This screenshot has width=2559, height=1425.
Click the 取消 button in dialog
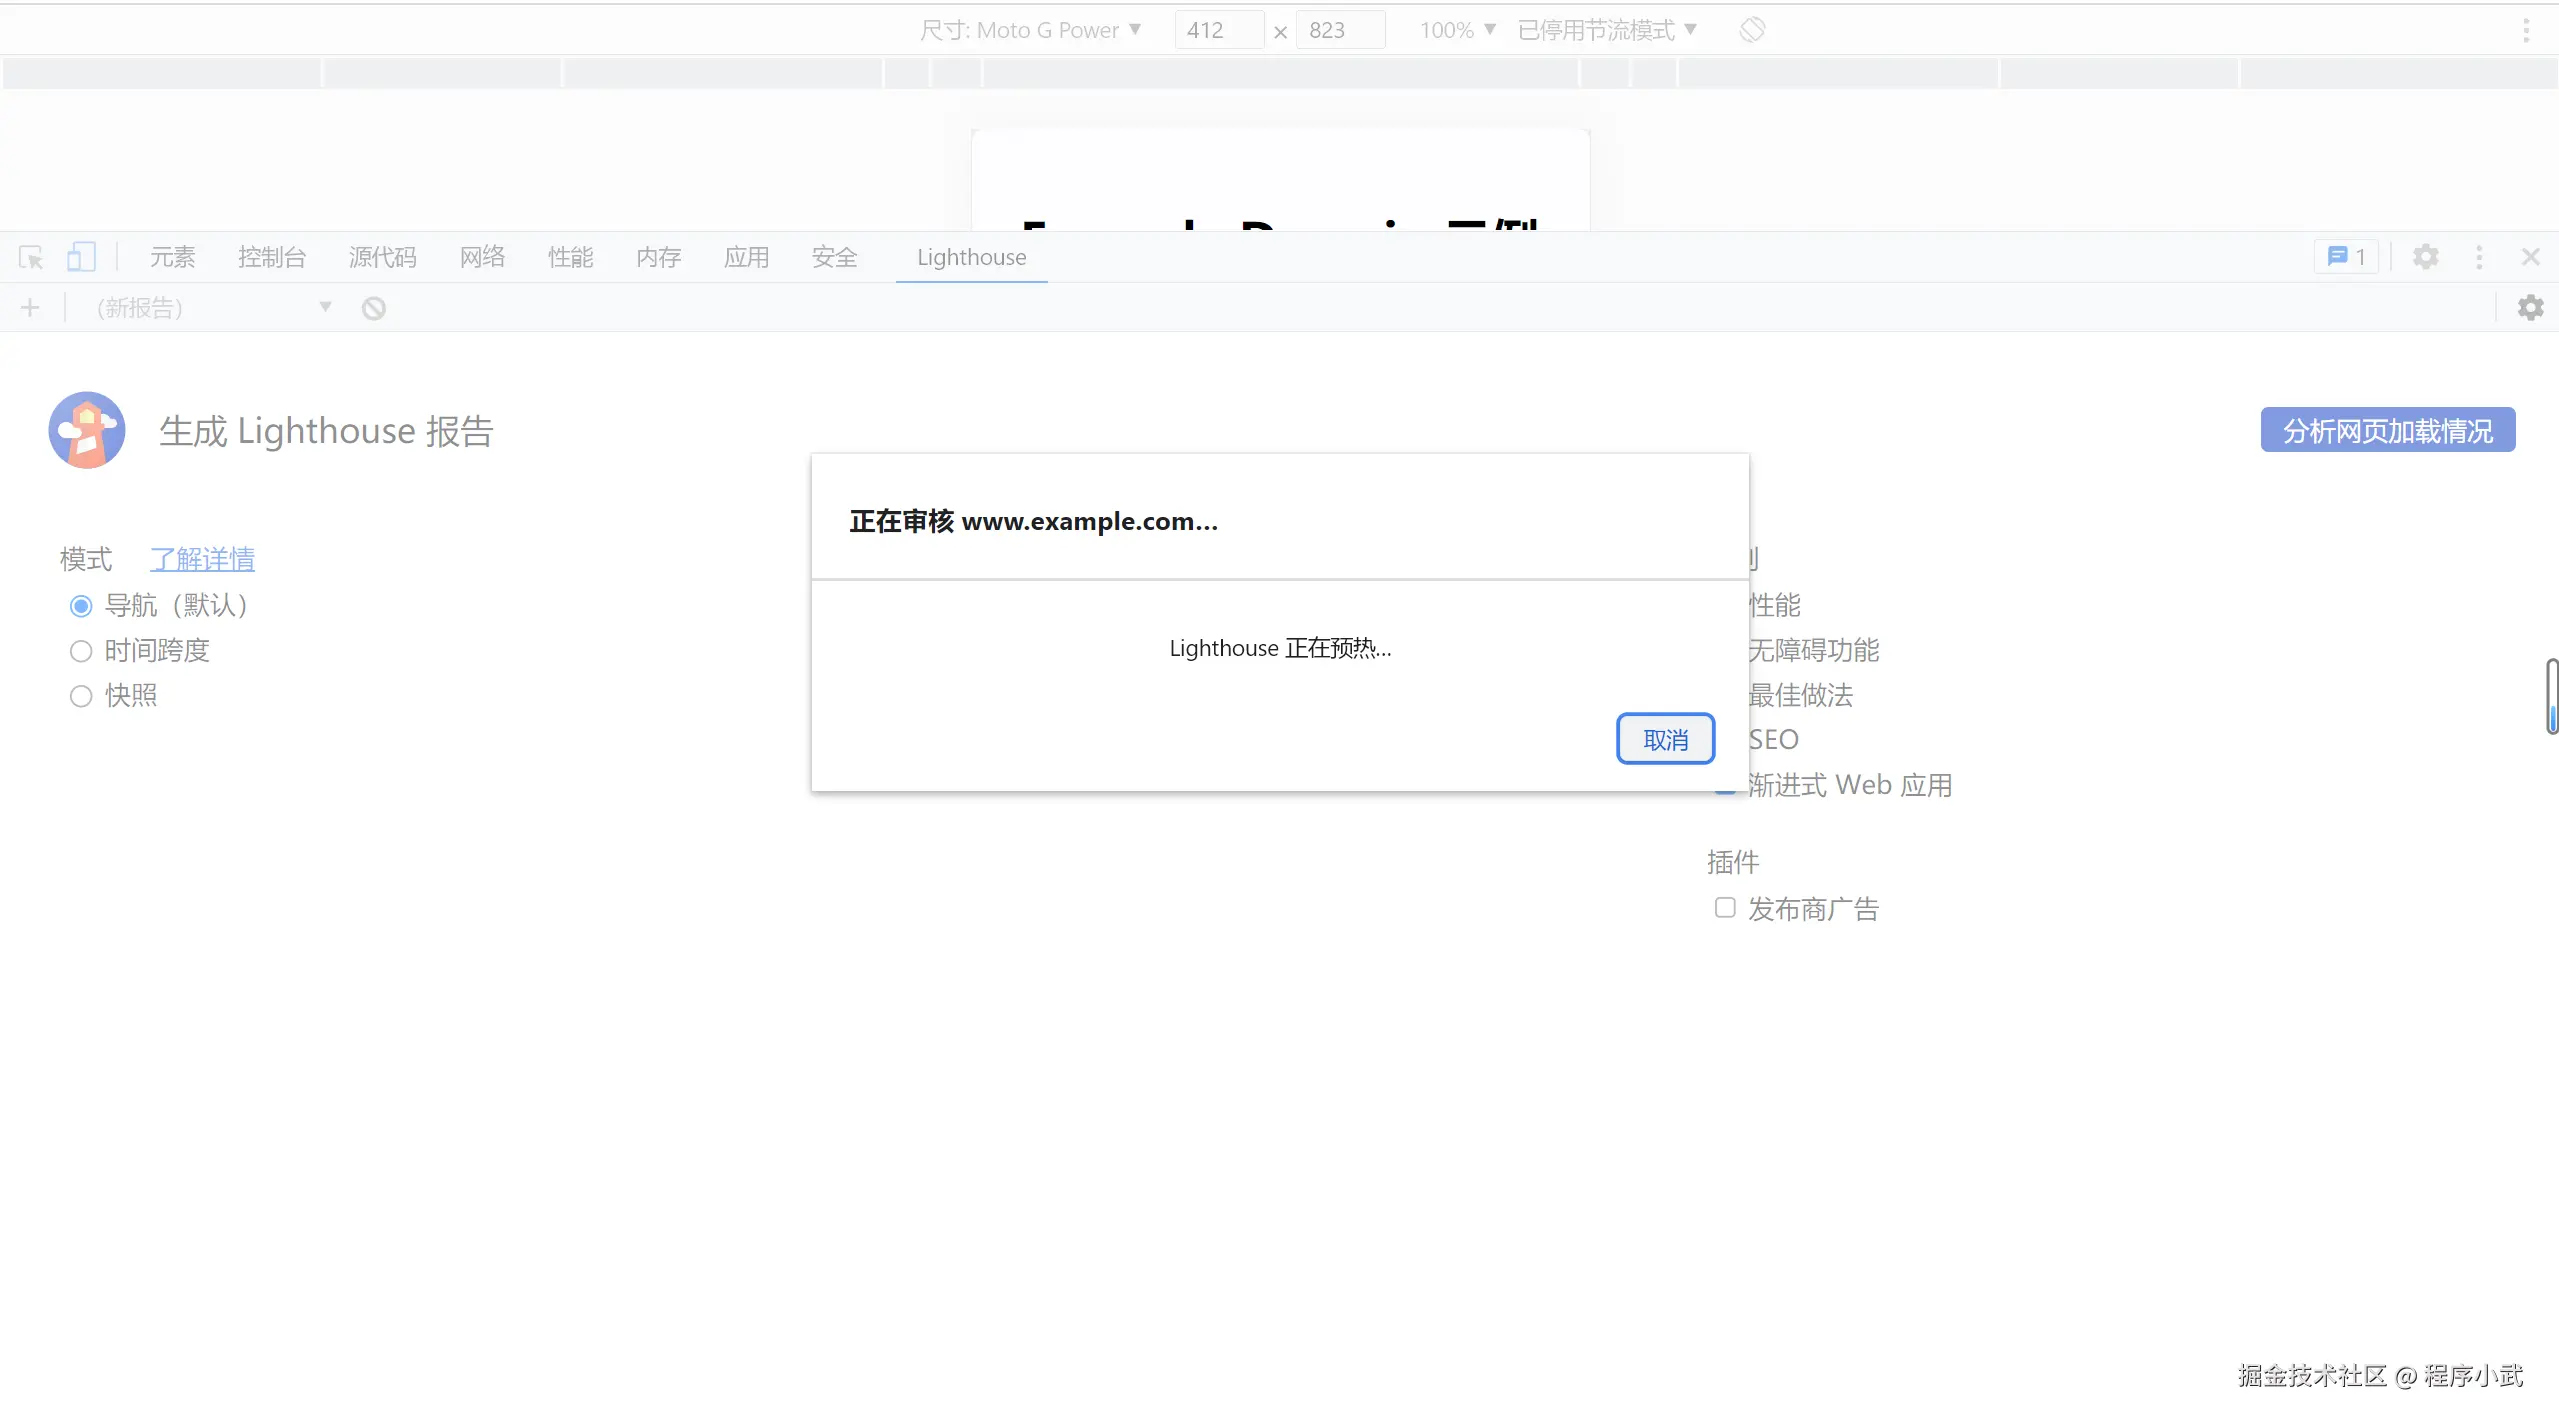(1665, 740)
